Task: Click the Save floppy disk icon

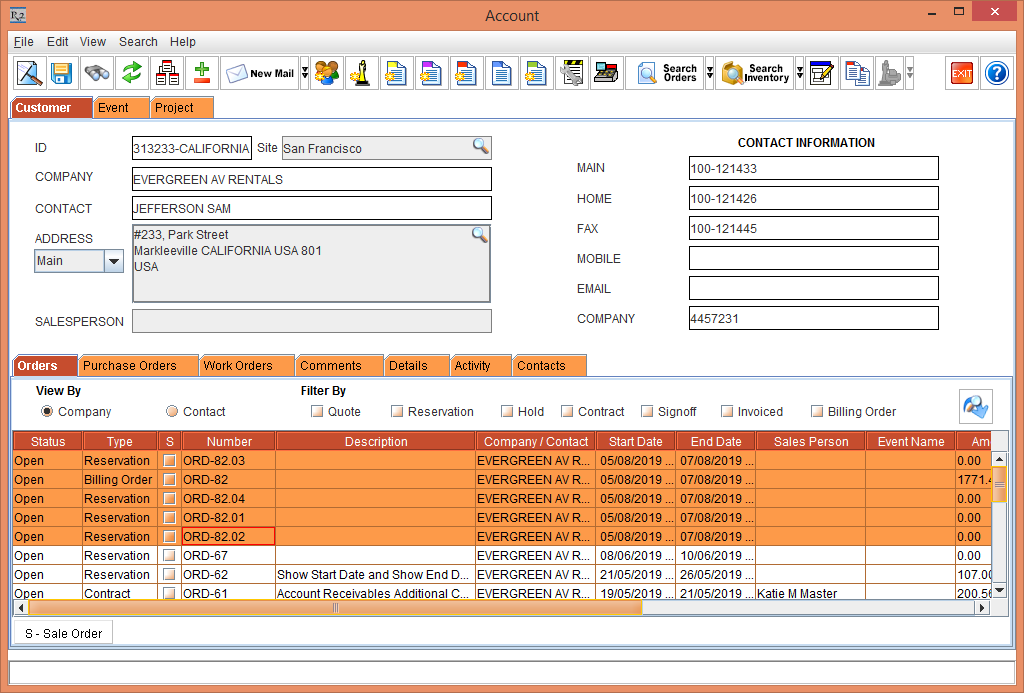Action: (62, 74)
